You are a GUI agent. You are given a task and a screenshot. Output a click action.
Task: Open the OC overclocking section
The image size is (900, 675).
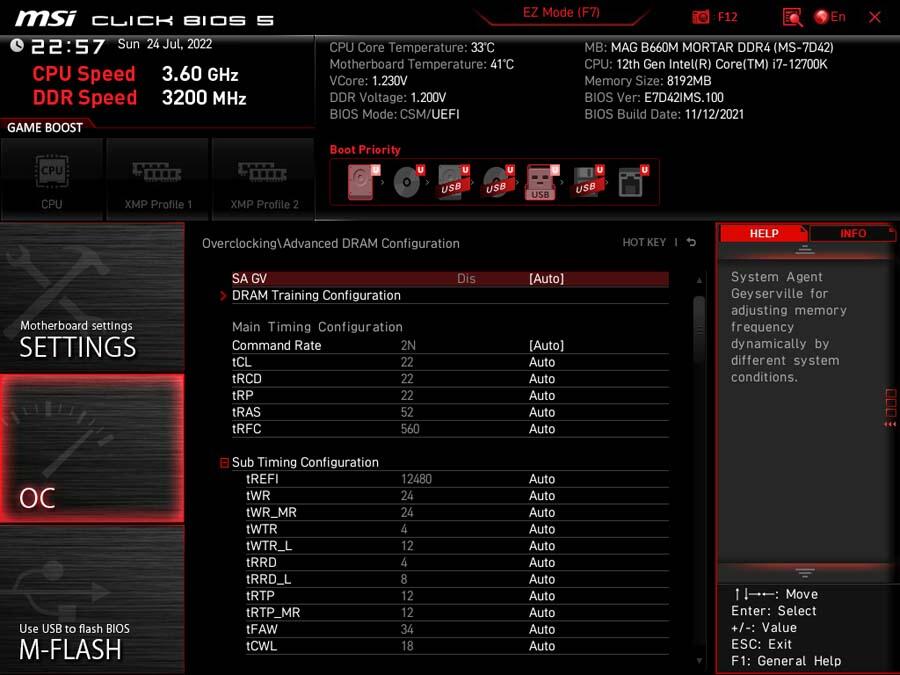pos(92,448)
